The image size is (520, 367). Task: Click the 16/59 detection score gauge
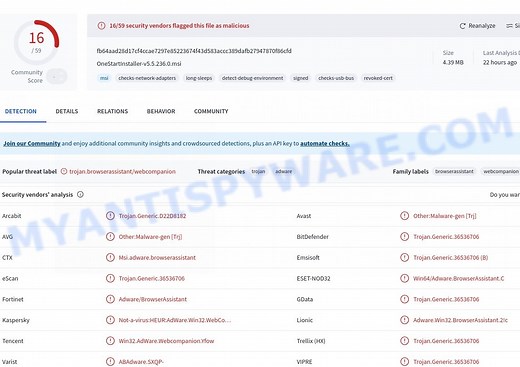coord(36,42)
